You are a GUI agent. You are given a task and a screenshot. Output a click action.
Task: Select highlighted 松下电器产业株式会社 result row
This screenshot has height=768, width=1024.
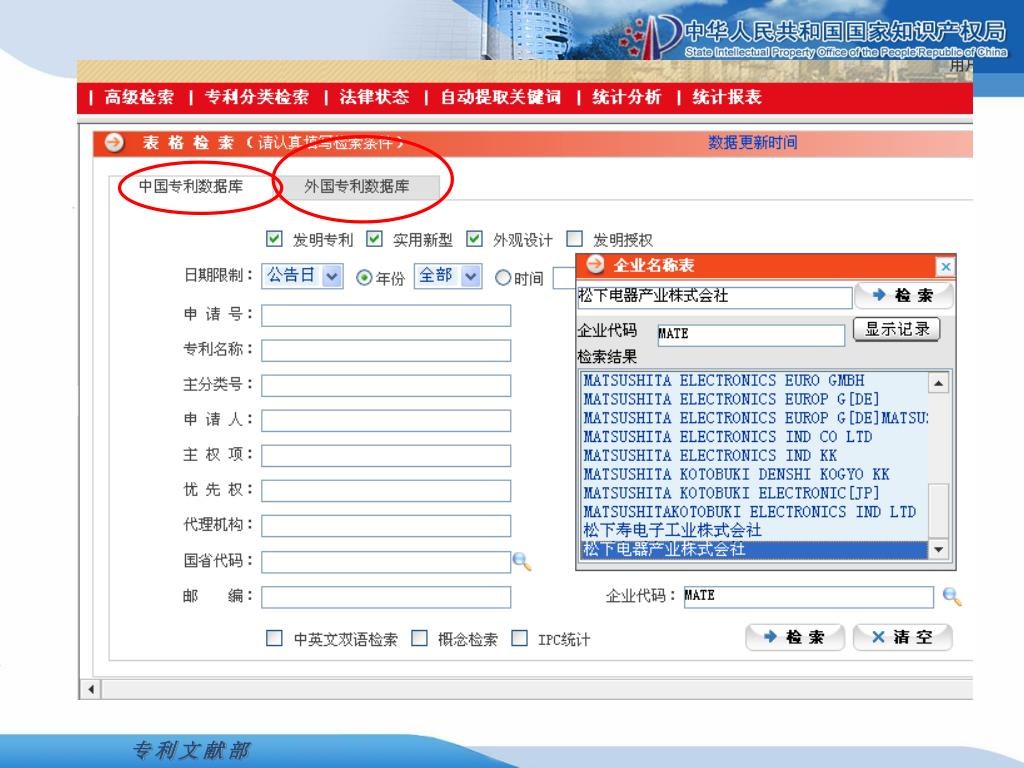(754, 550)
